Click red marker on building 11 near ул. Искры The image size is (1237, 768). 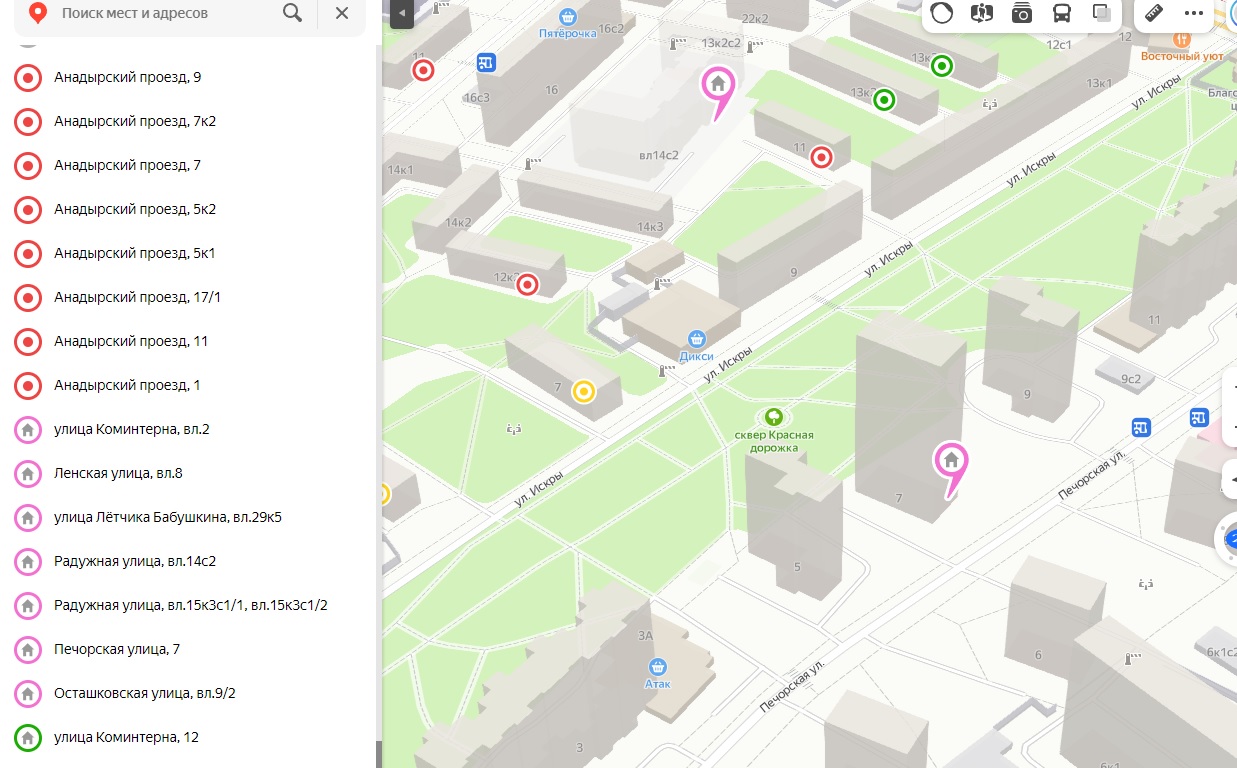tap(821, 157)
